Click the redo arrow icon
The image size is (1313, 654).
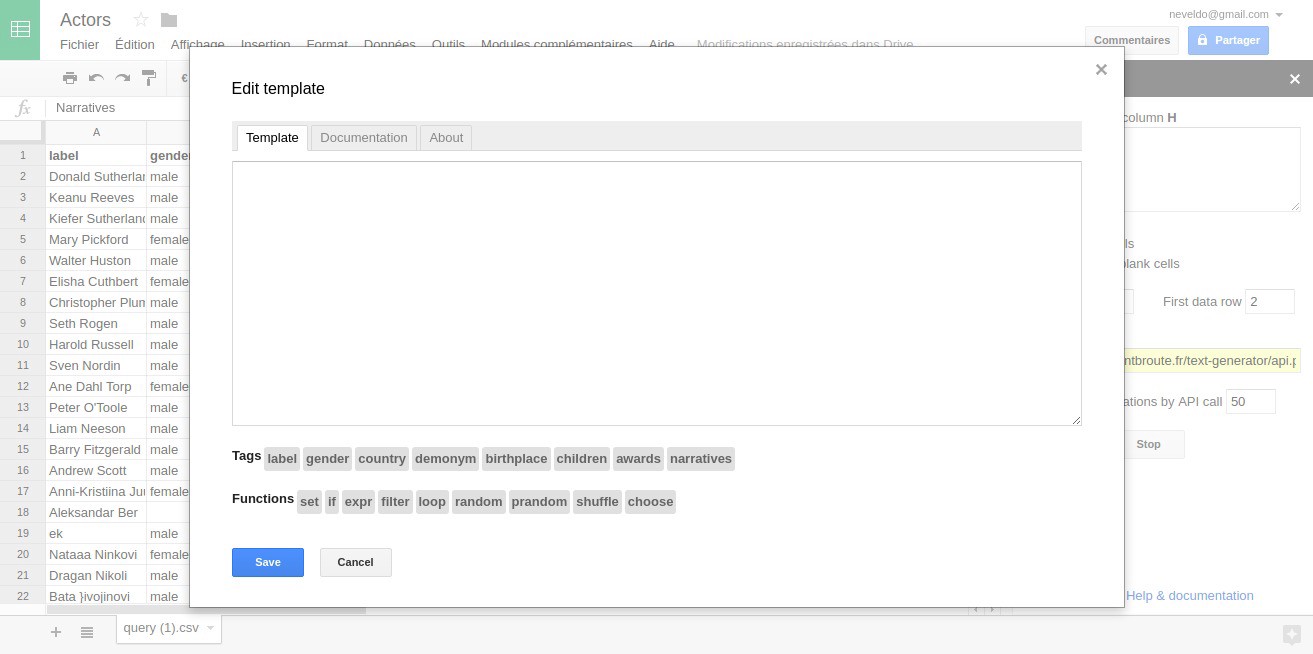click(x=122, y=78)
